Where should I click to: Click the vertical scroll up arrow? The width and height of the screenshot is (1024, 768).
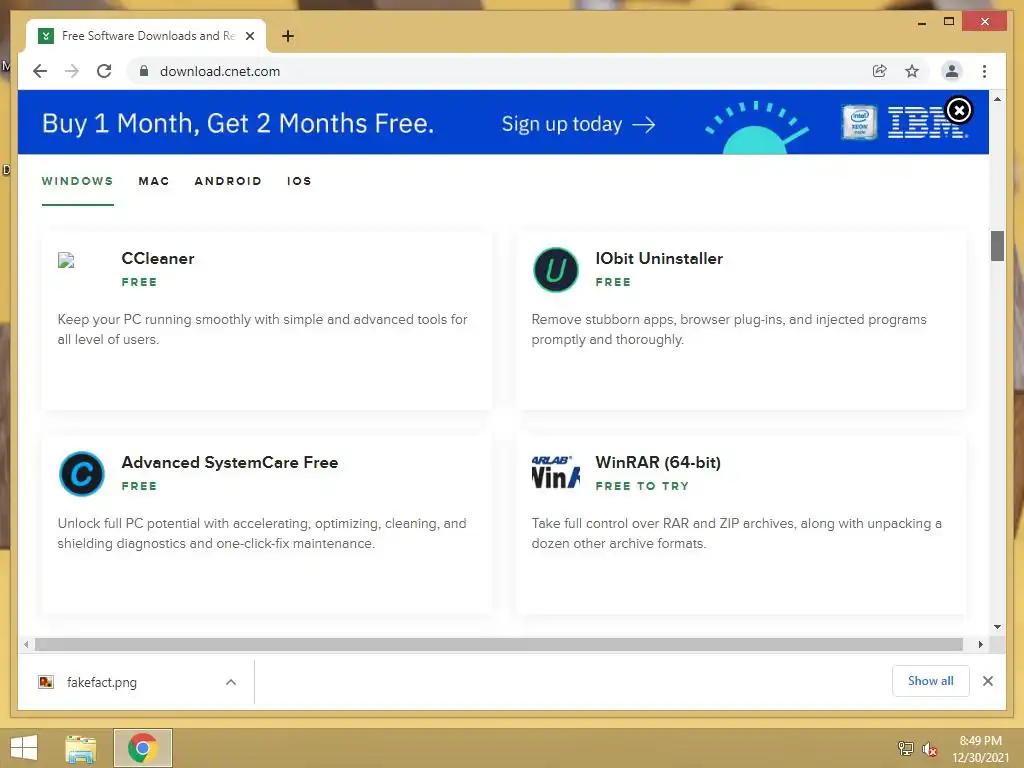(997, 99)
